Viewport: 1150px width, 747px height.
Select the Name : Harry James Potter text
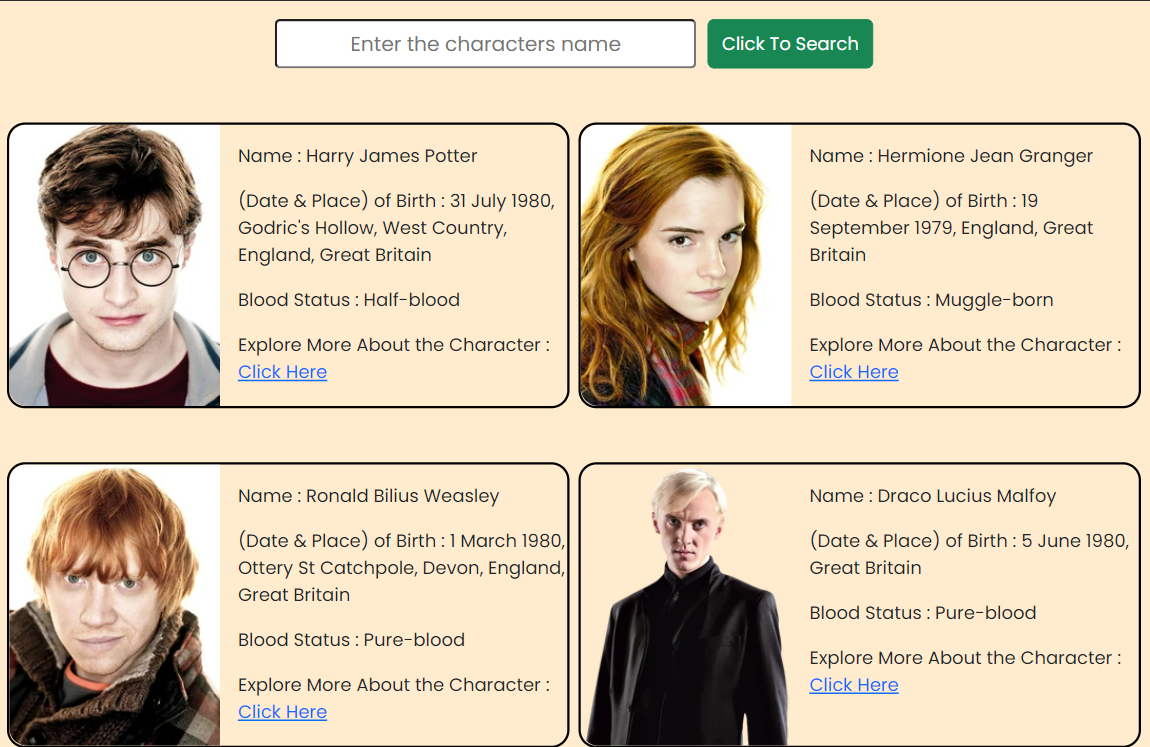tap(357, 156)
